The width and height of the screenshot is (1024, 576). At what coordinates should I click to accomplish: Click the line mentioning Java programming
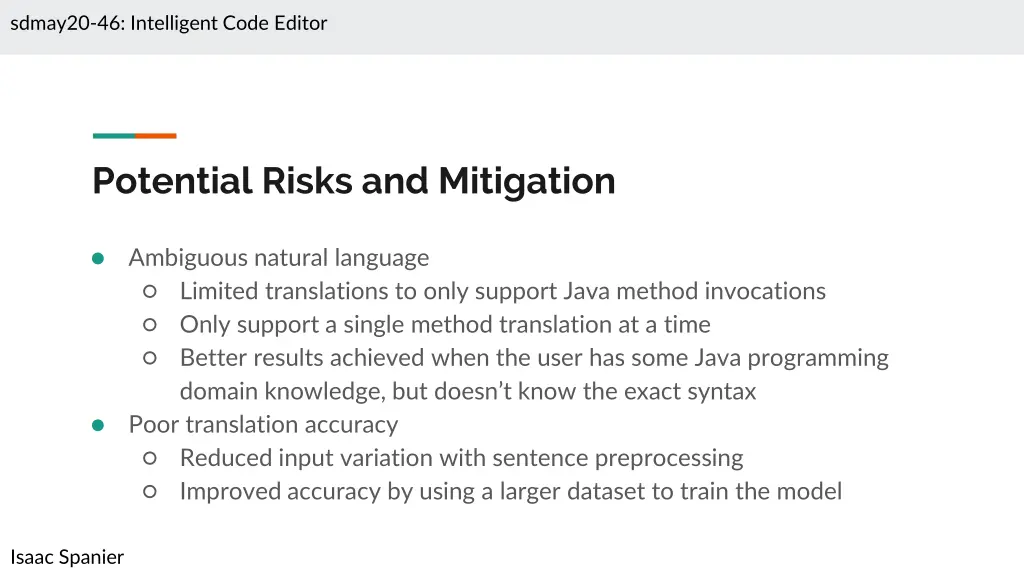534,358
